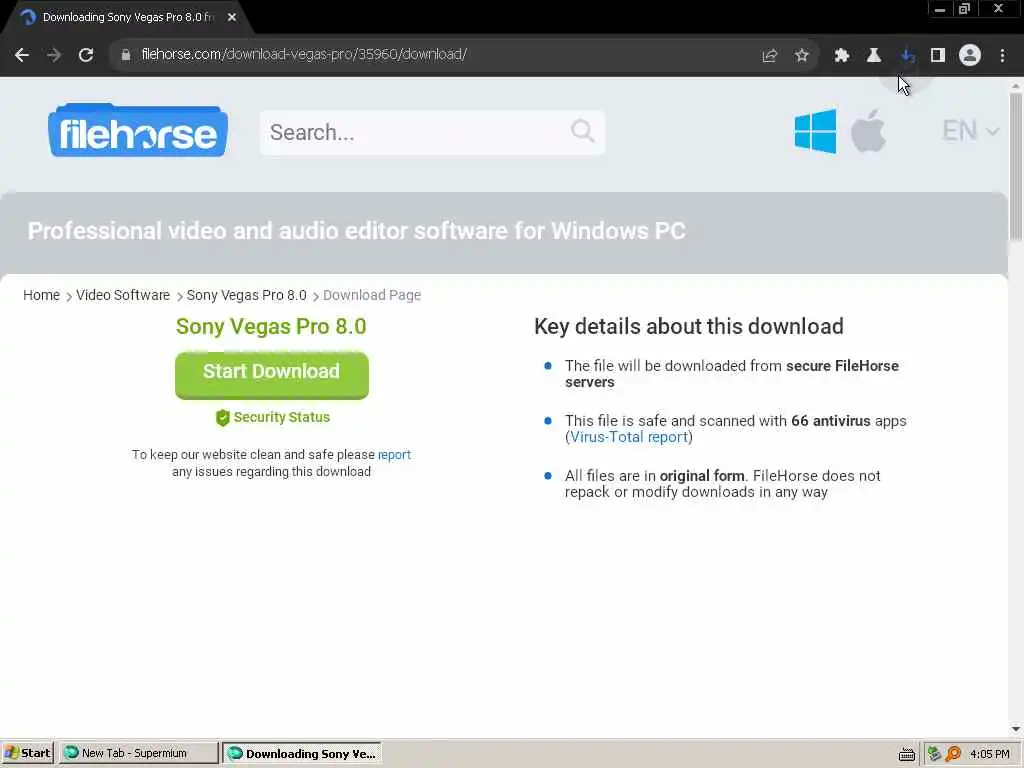Click the Professional video and audio editor banner text
1024x768 pixels.
click(x=357, y=231)
